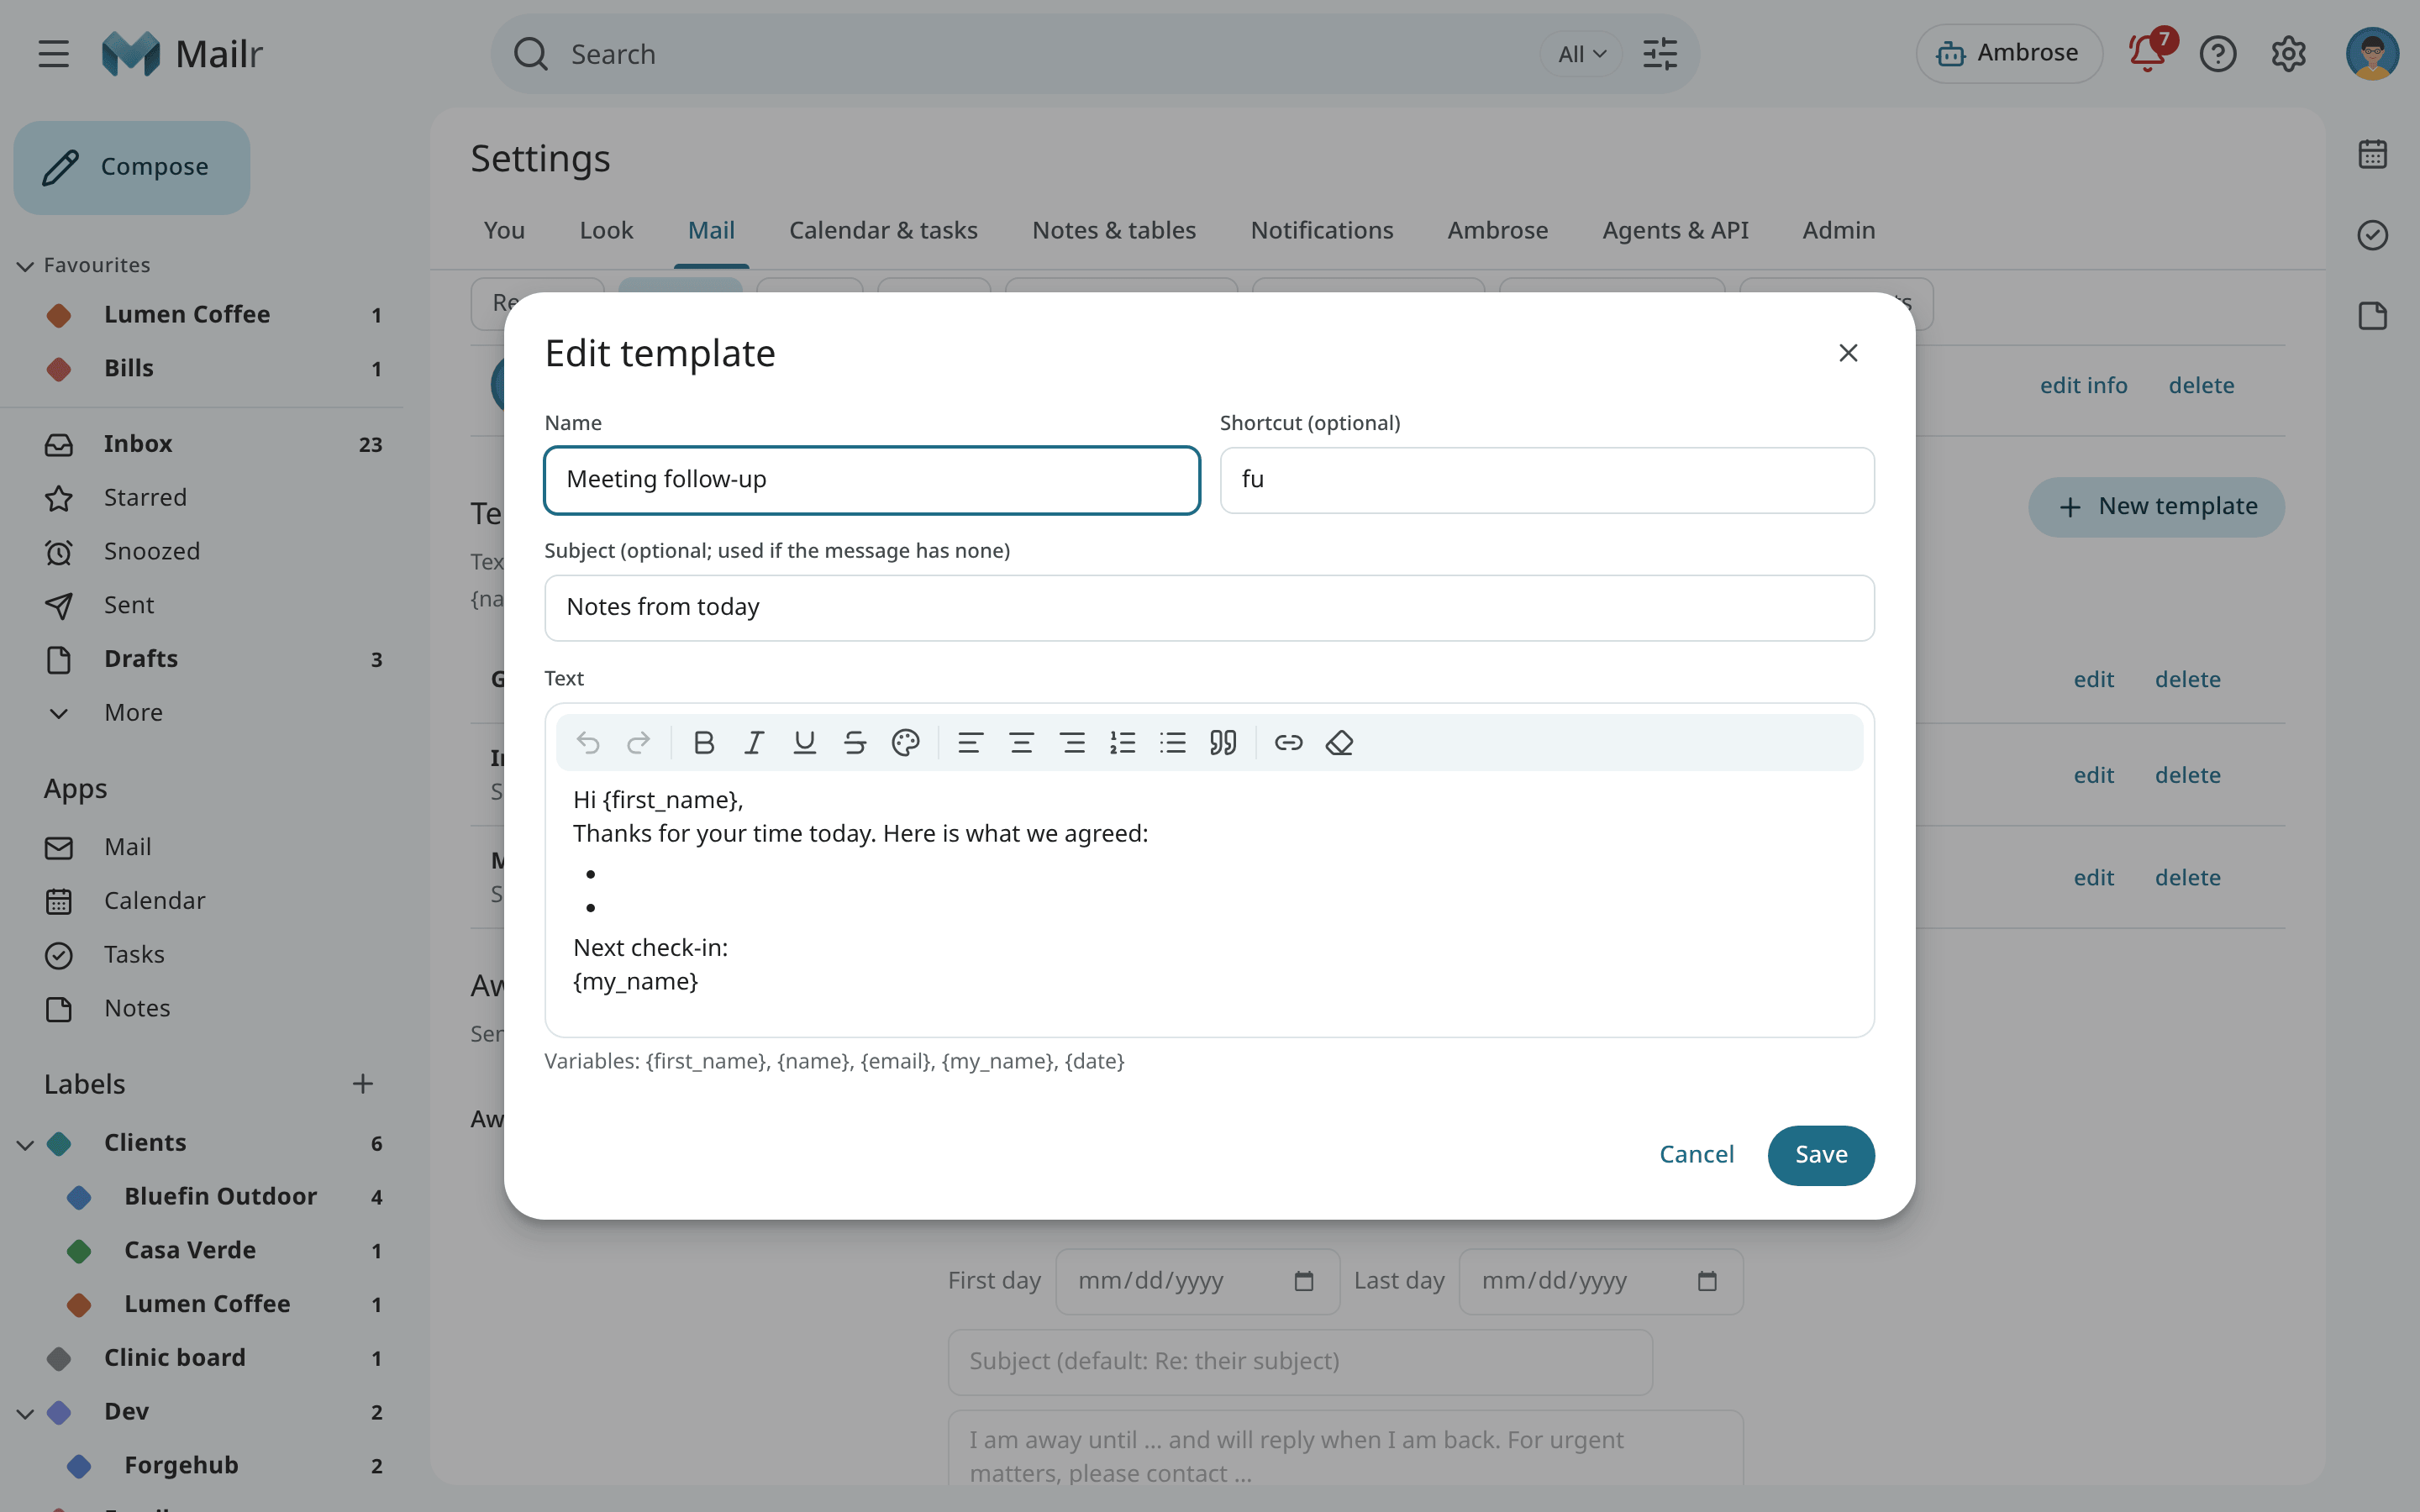The image size is (2420, 1512).
Task: Insert bulleted list in template text
Action: 1172,742
